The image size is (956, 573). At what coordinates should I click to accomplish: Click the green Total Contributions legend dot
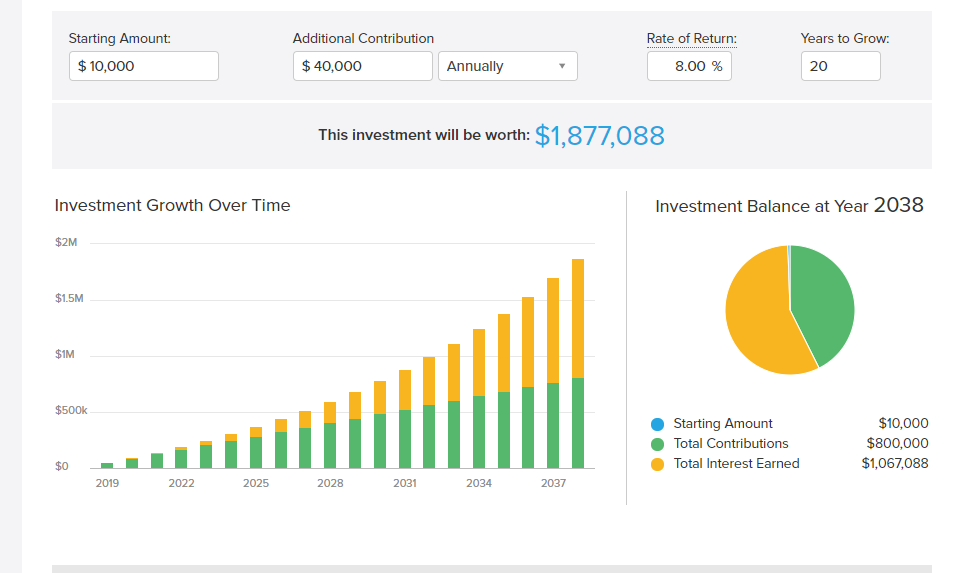point(657,444)
